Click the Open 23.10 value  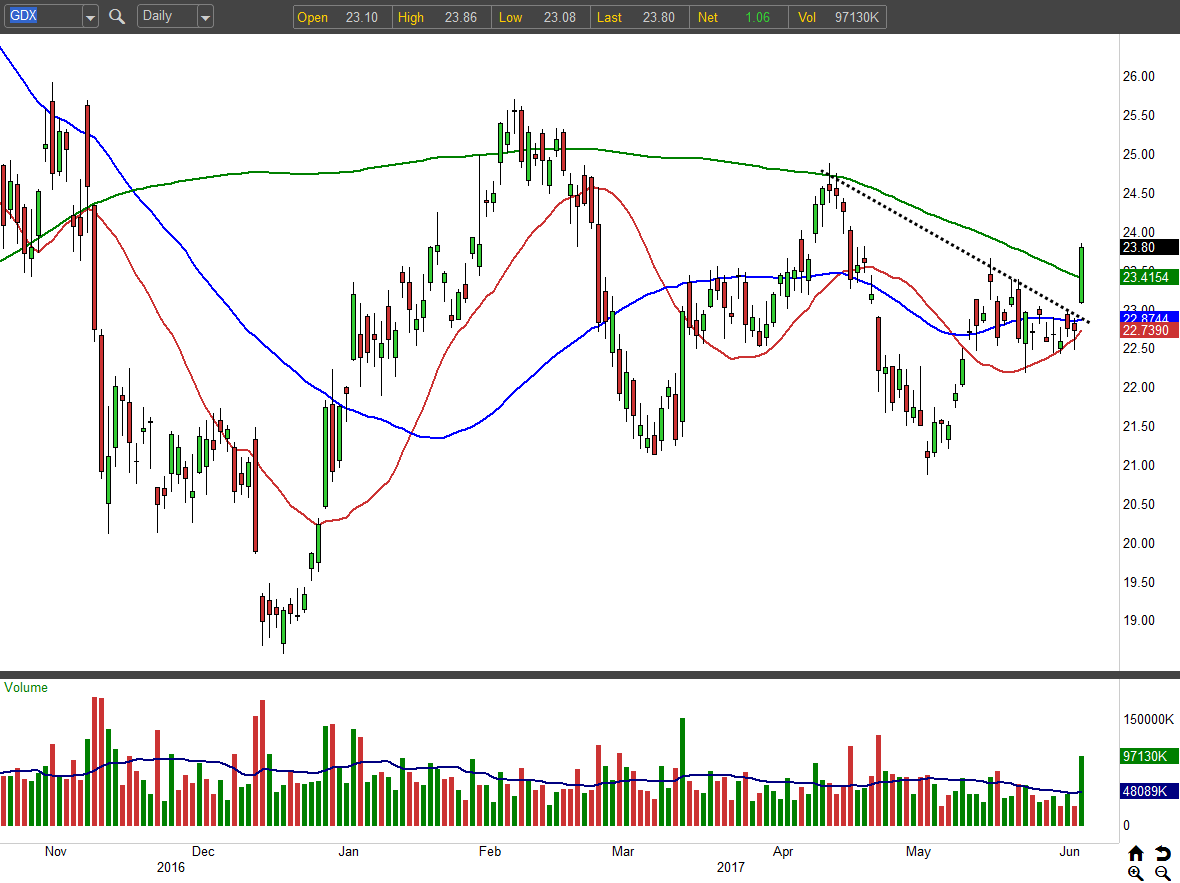(x=361, y=17)
